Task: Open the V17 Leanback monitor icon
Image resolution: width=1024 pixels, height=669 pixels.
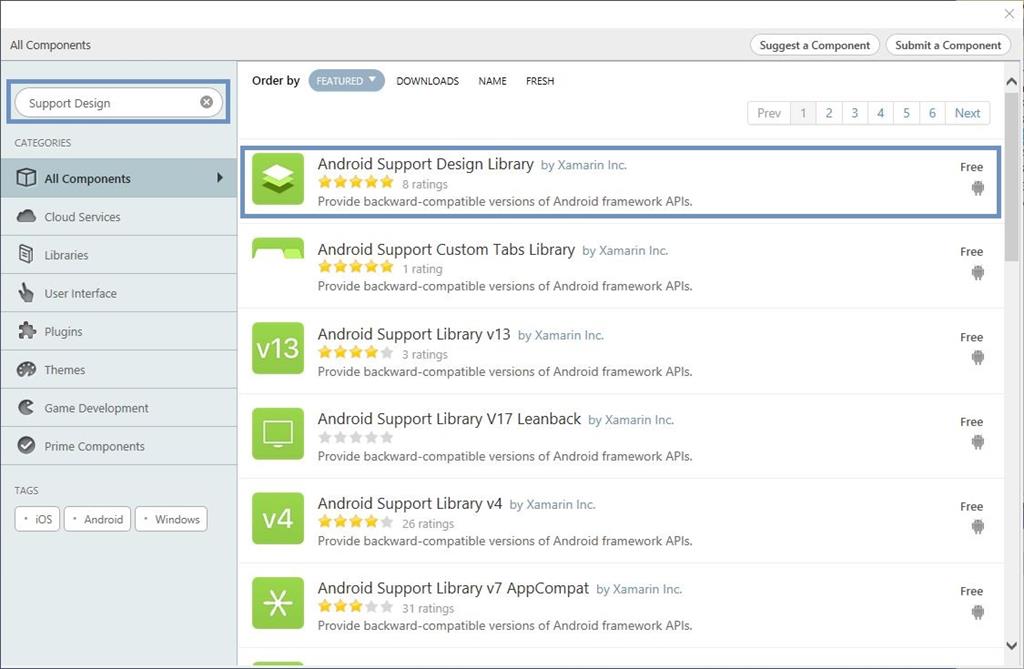Action: [x=278, y=433]
